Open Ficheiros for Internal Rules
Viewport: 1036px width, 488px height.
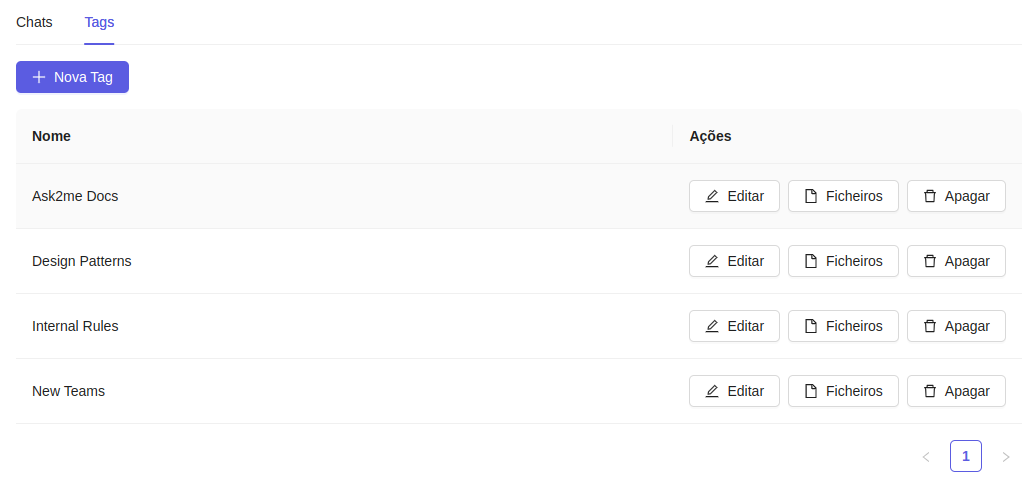coord(843,326)
